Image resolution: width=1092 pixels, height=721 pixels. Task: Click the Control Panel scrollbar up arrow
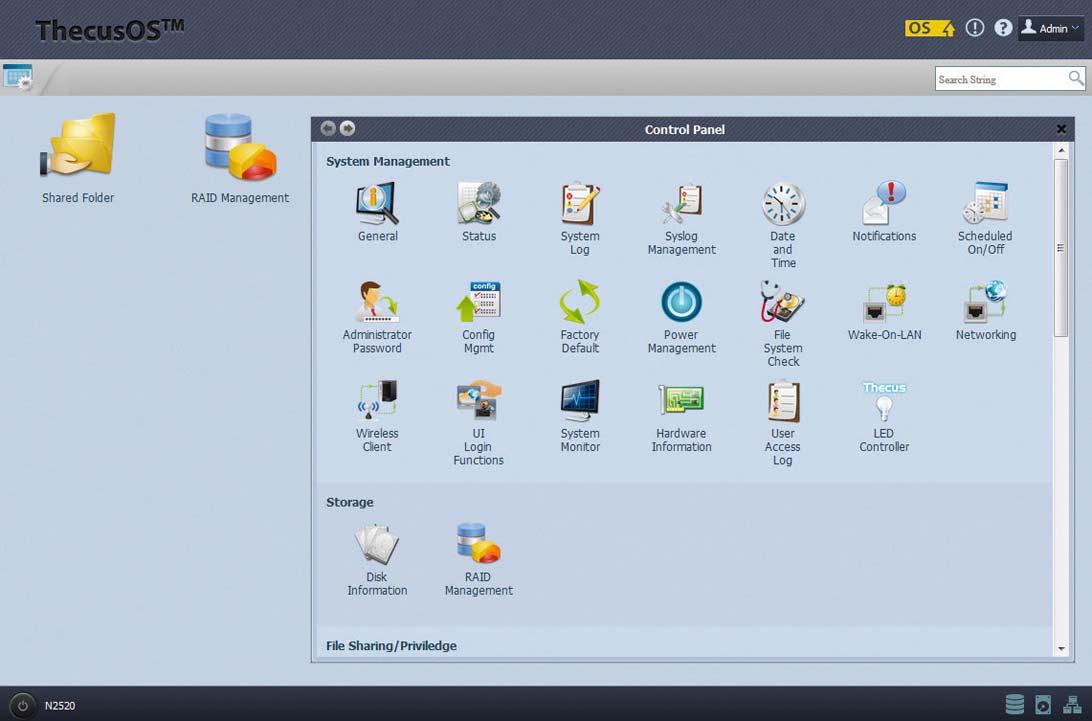(x=1061, y=150)
